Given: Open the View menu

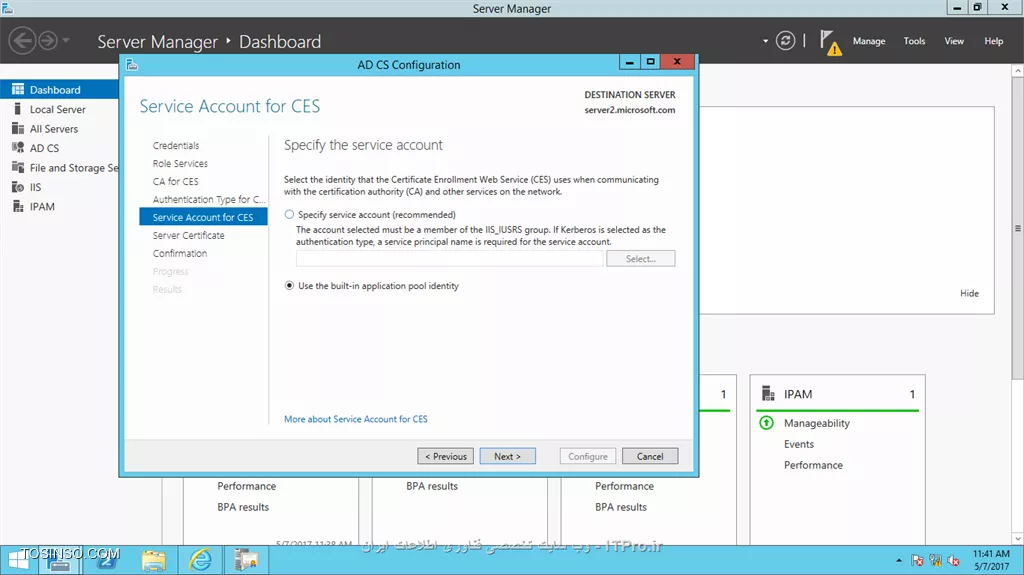Looking at the screenshot, I should 953,41.
